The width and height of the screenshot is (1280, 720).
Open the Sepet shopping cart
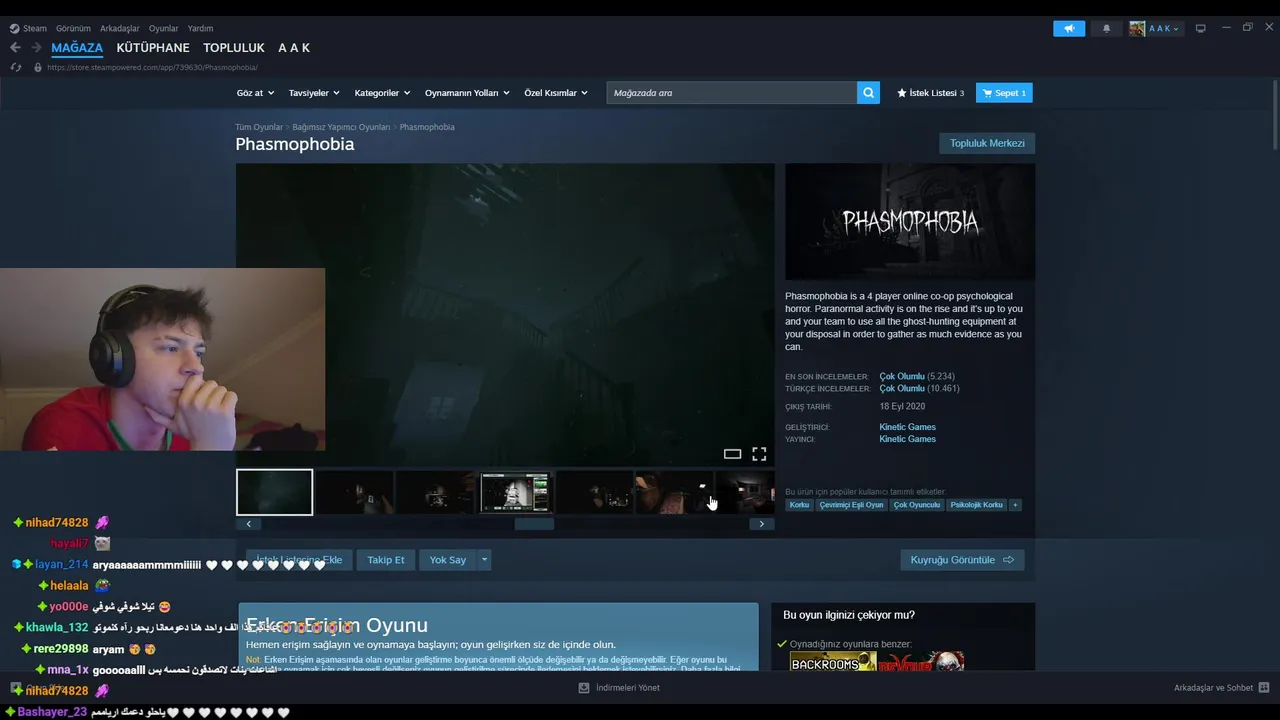click(1004, 93)
